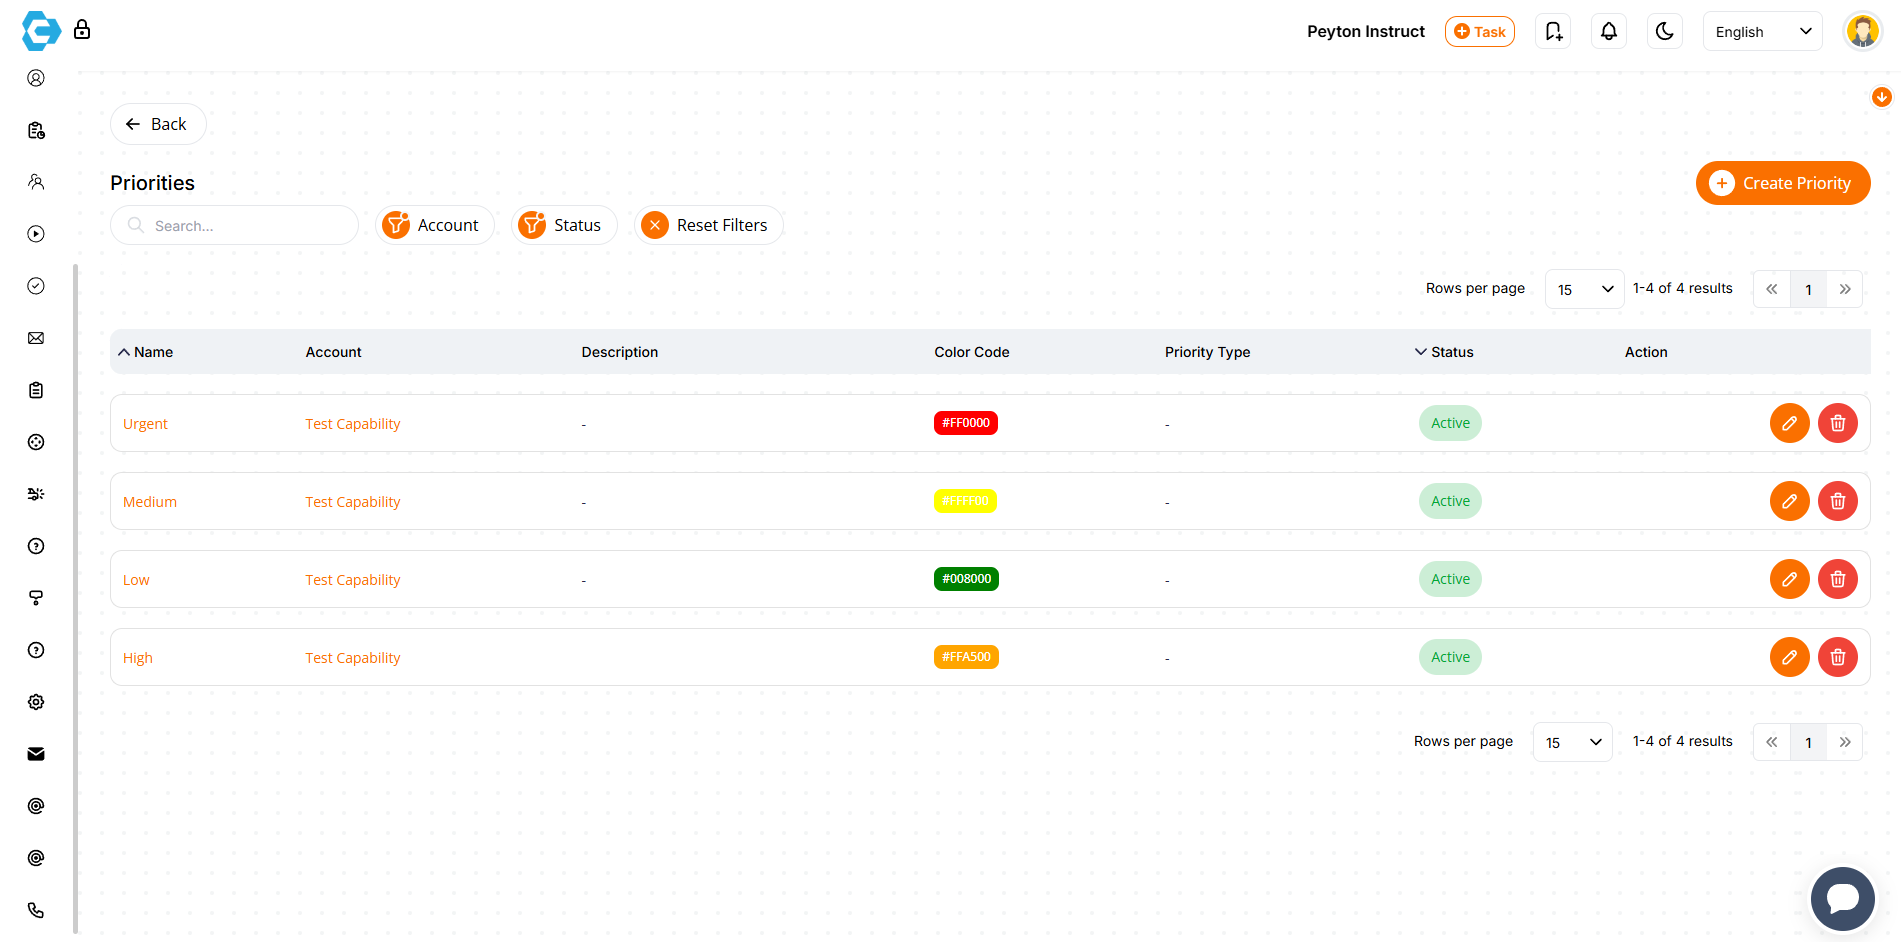This screenshot has width=1901, height=942.
Task: Click the edit pencil icon for Urgent priority
Action: 1789,423
